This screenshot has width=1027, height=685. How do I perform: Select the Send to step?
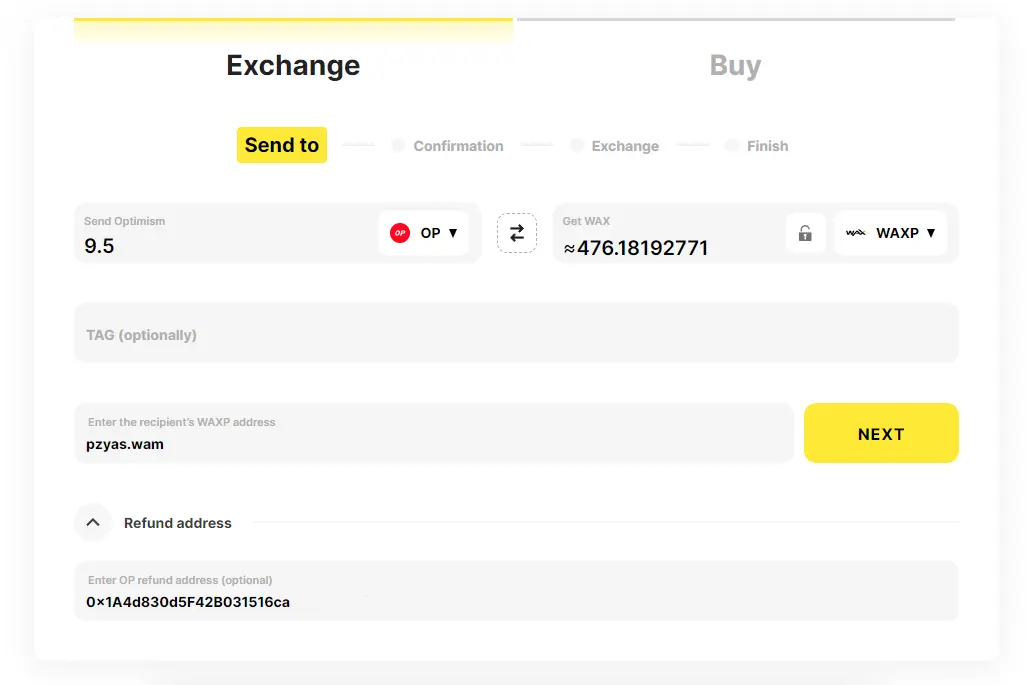(282, 145)
